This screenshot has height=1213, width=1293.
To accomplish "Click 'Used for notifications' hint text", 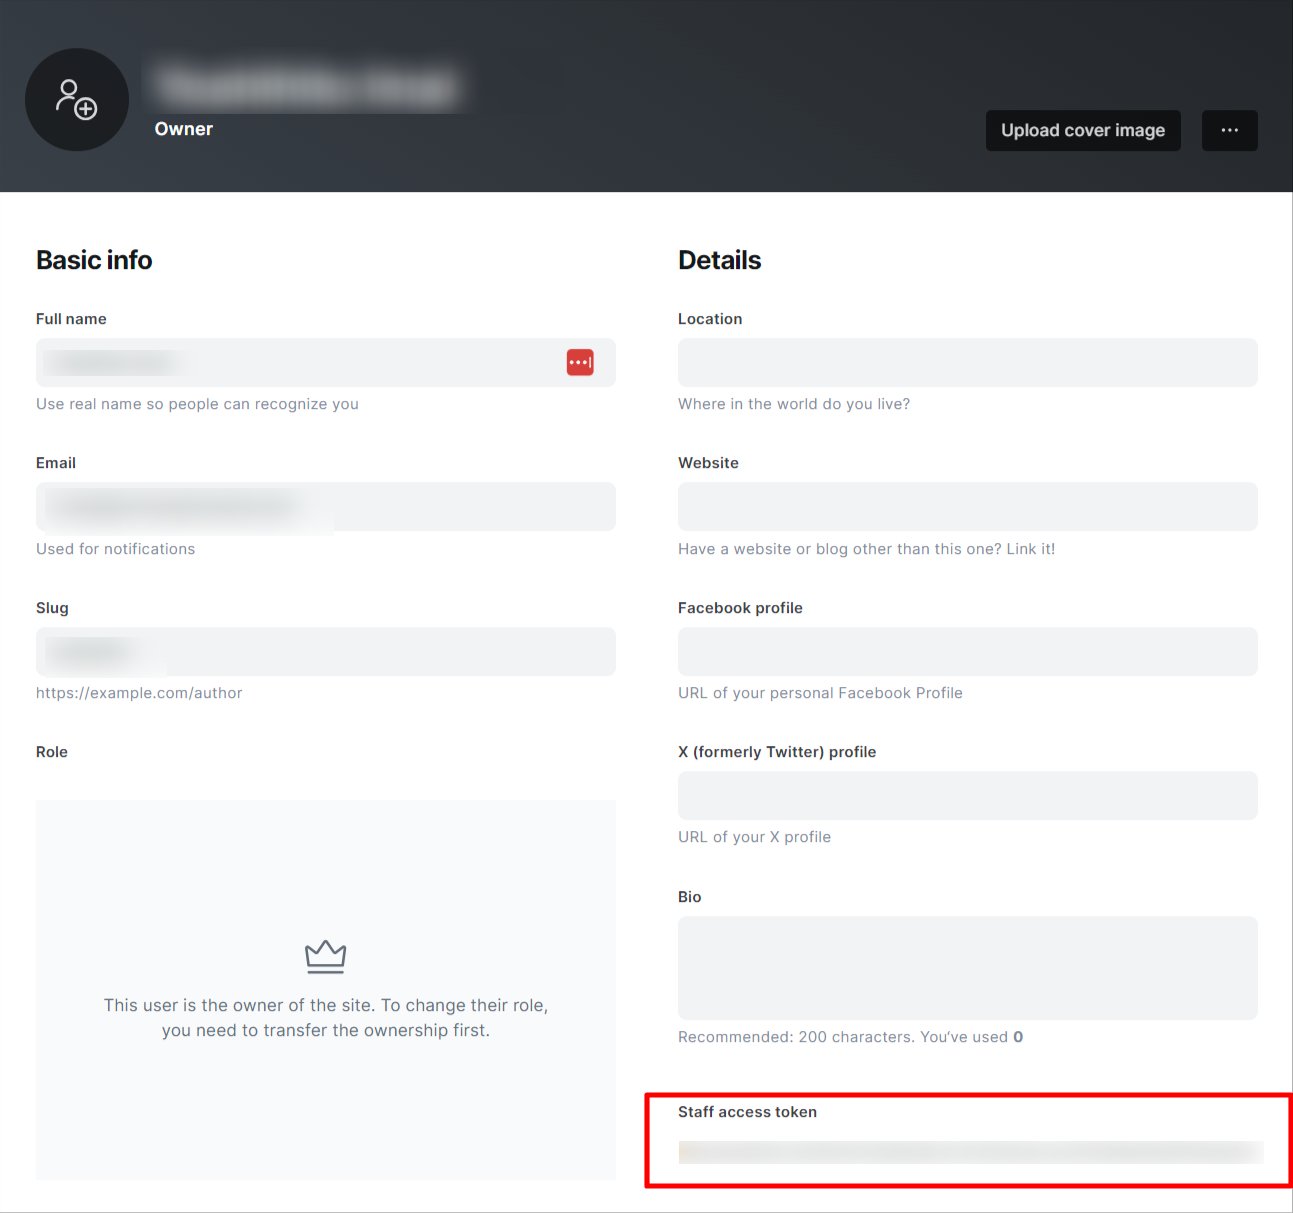I will [116, 549].
